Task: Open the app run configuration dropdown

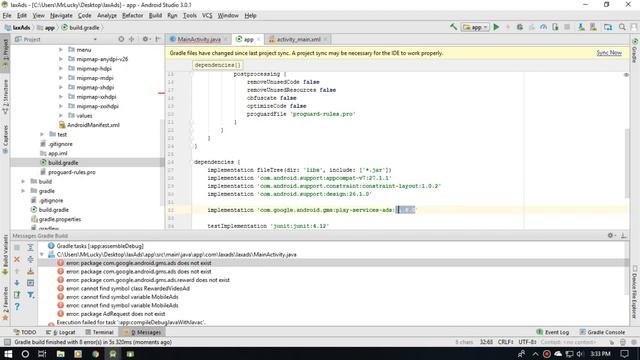Action: 475,27
